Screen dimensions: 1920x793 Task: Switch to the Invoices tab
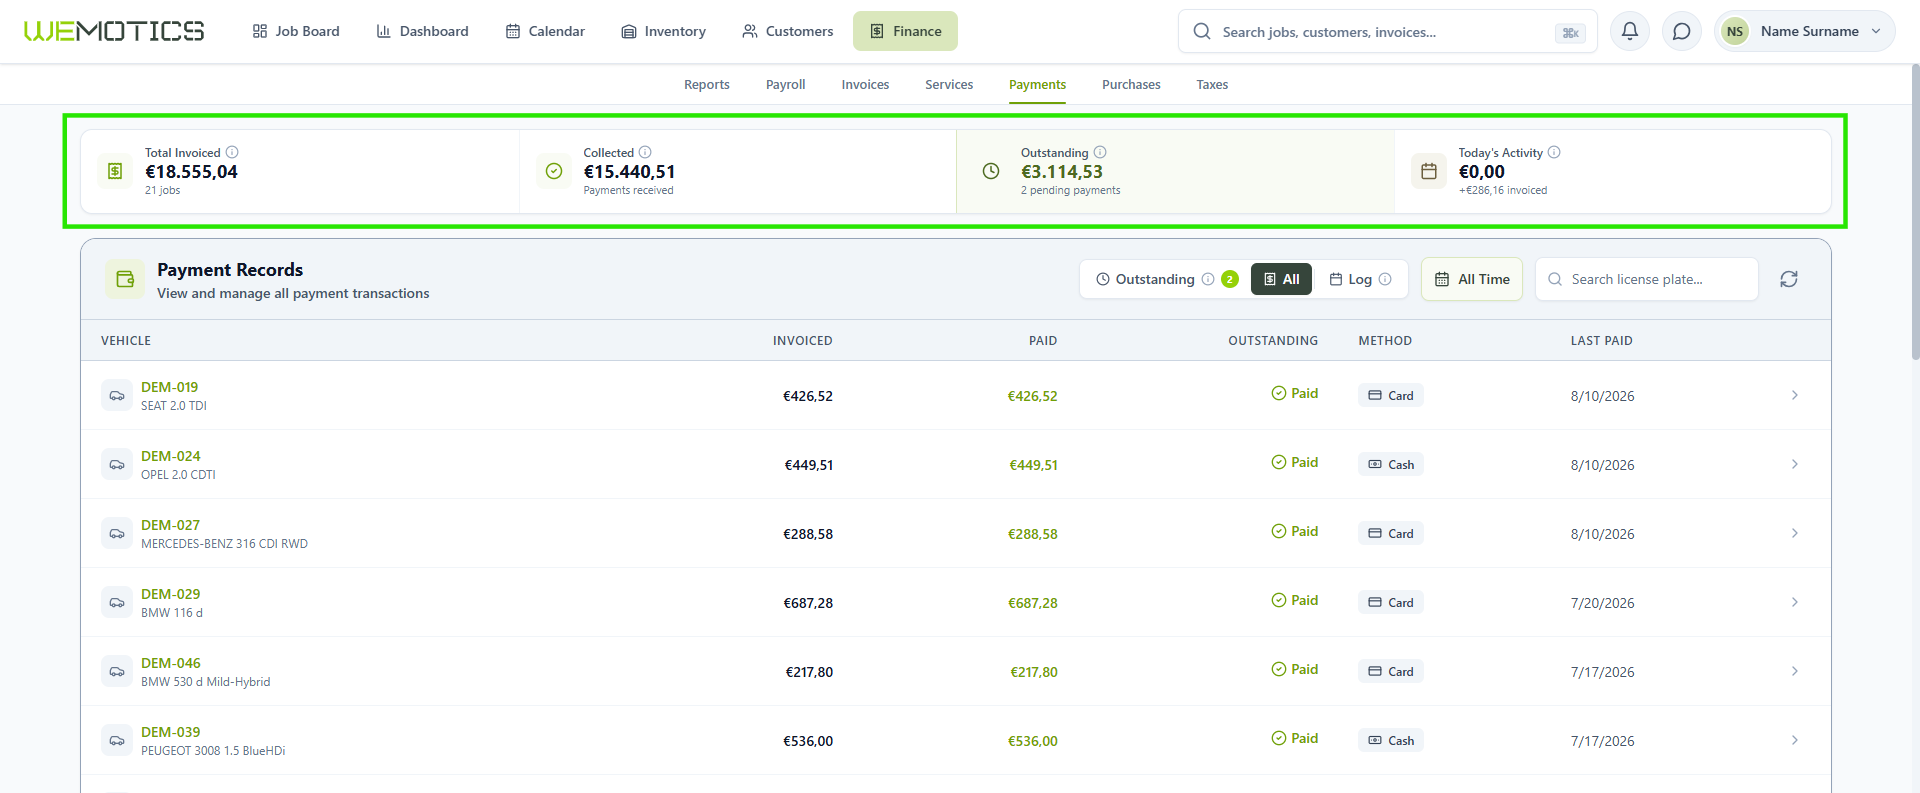[x=865, y=85]
